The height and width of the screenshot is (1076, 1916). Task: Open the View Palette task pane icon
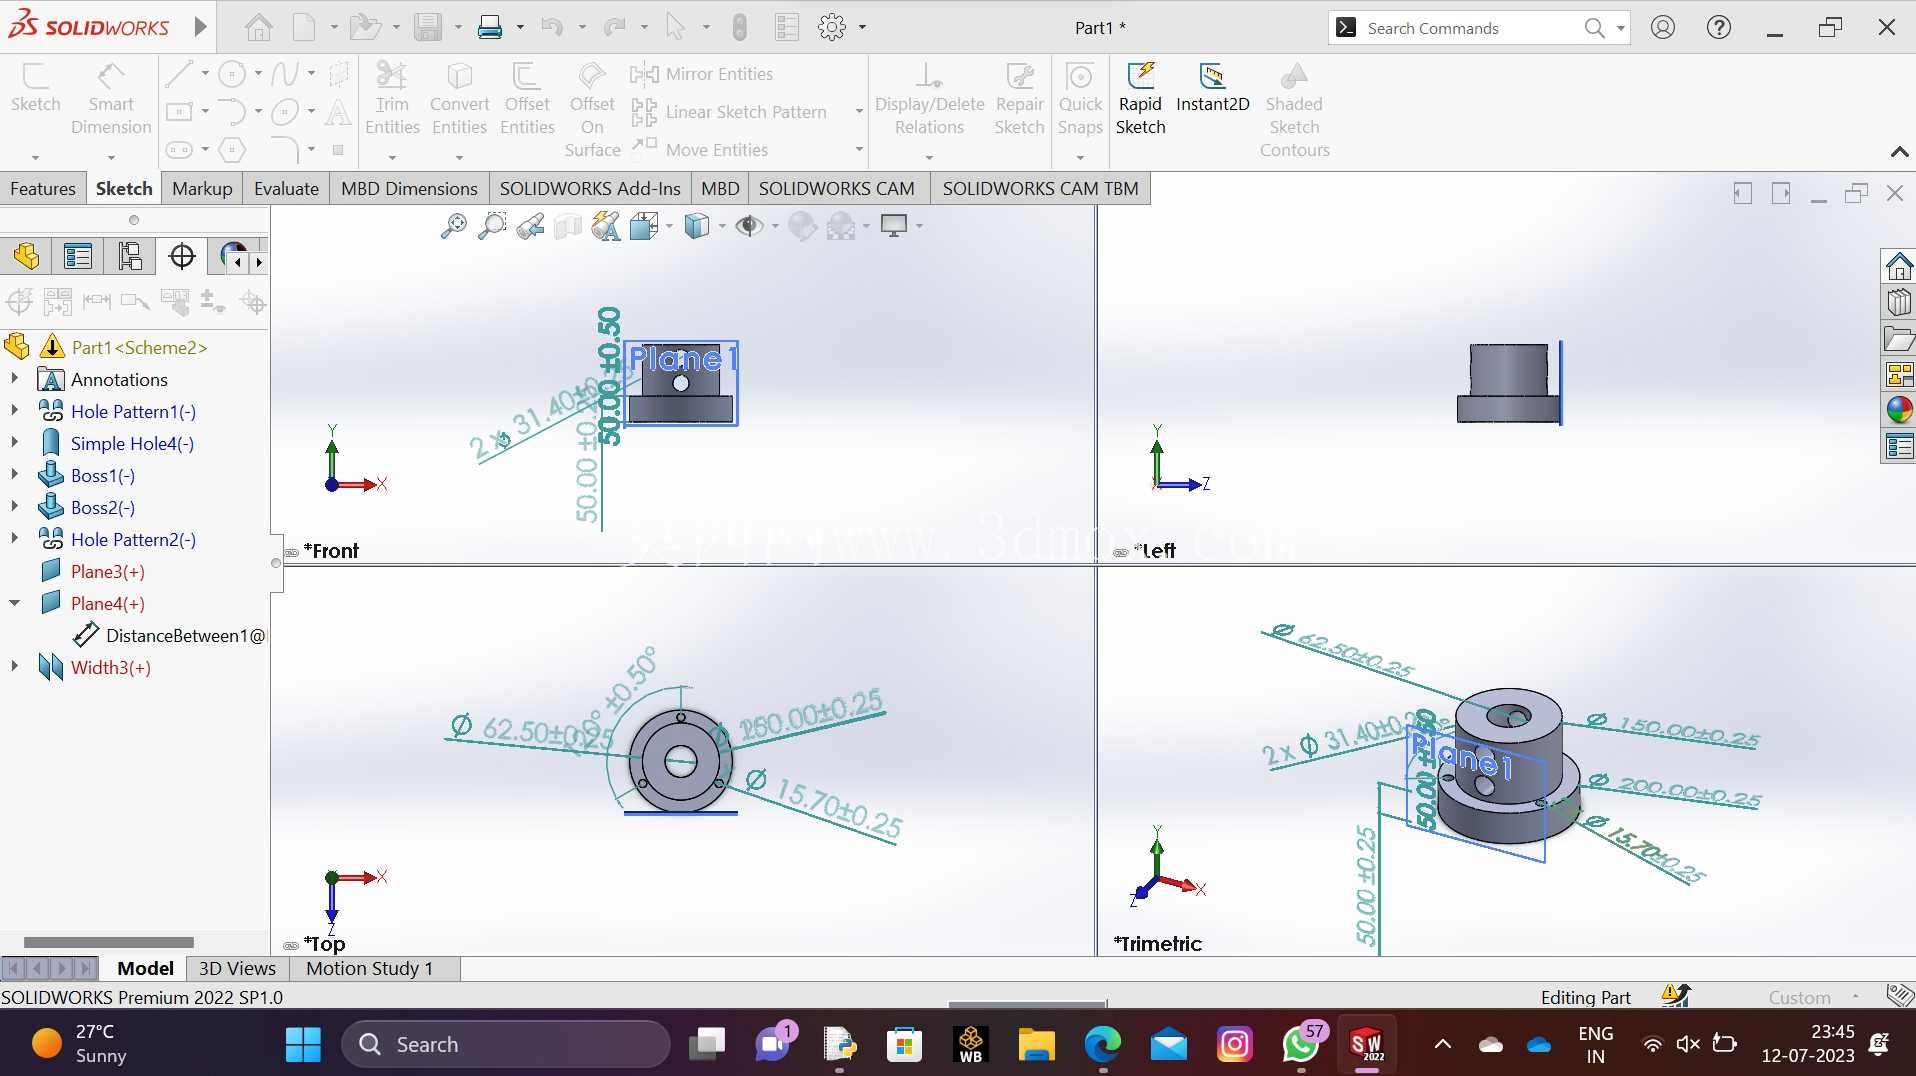pyautogui.click(x=1899, y=375)
